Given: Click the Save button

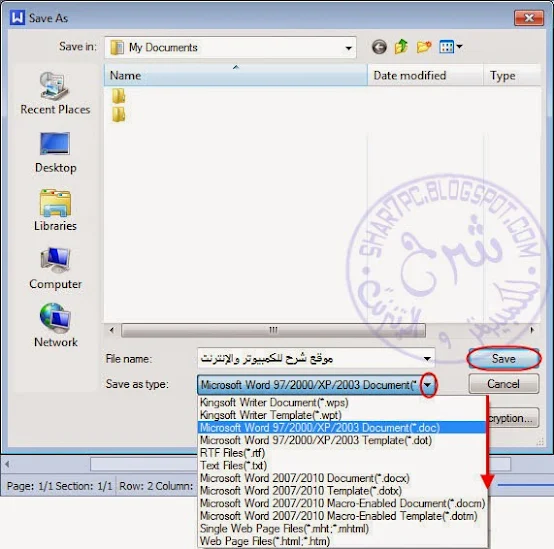Looking at the screenshot, I should click(504, 359).
